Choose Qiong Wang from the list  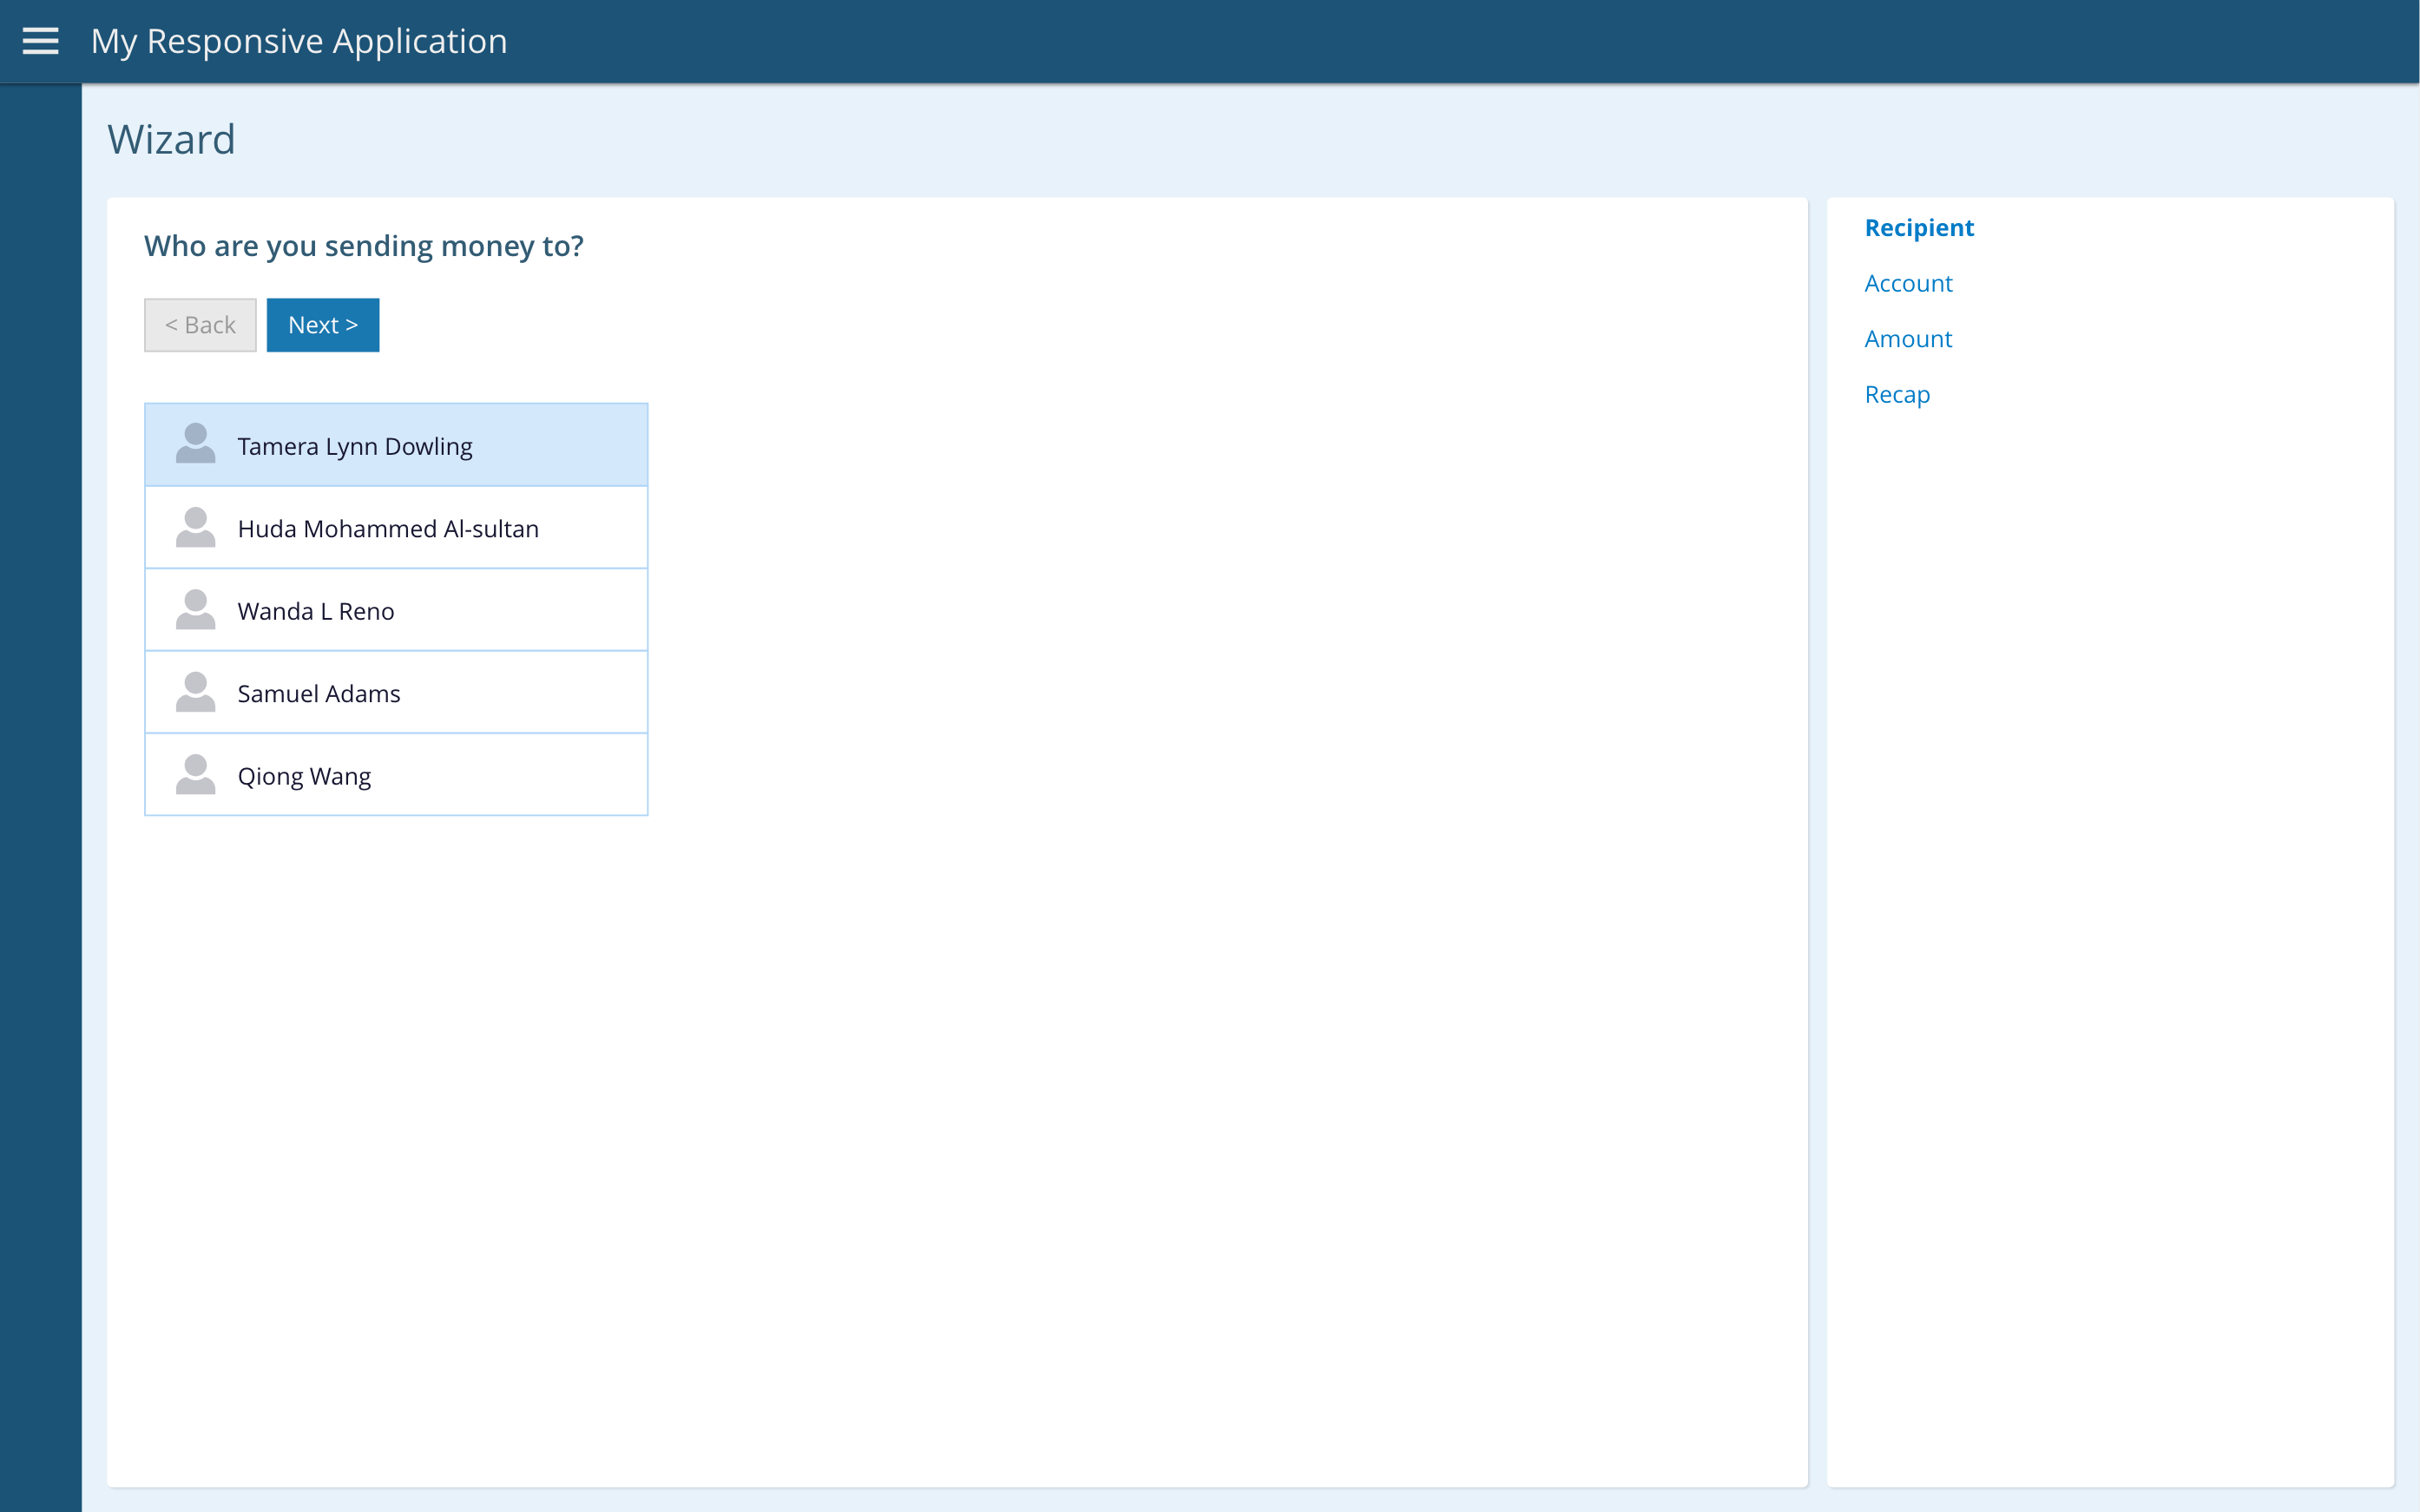tap(304, 776)
